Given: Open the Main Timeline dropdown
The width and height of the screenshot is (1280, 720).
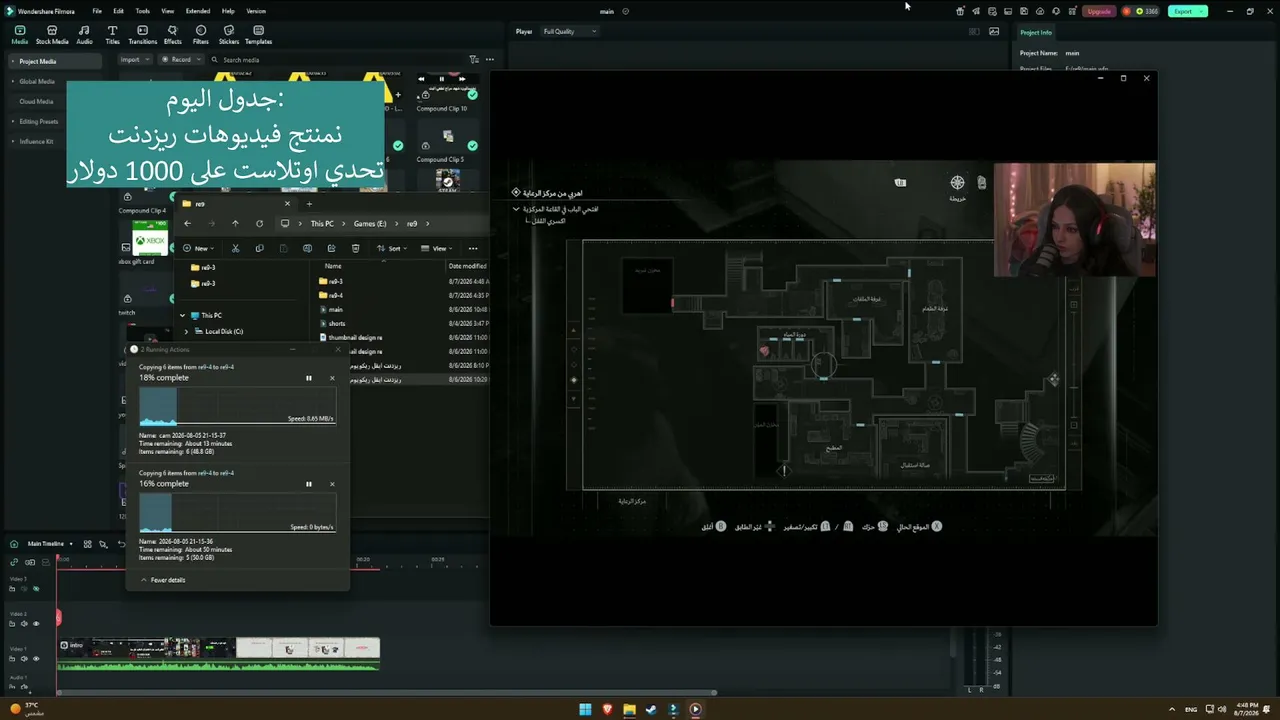Looking at the screenshot, I should (50, 544).
